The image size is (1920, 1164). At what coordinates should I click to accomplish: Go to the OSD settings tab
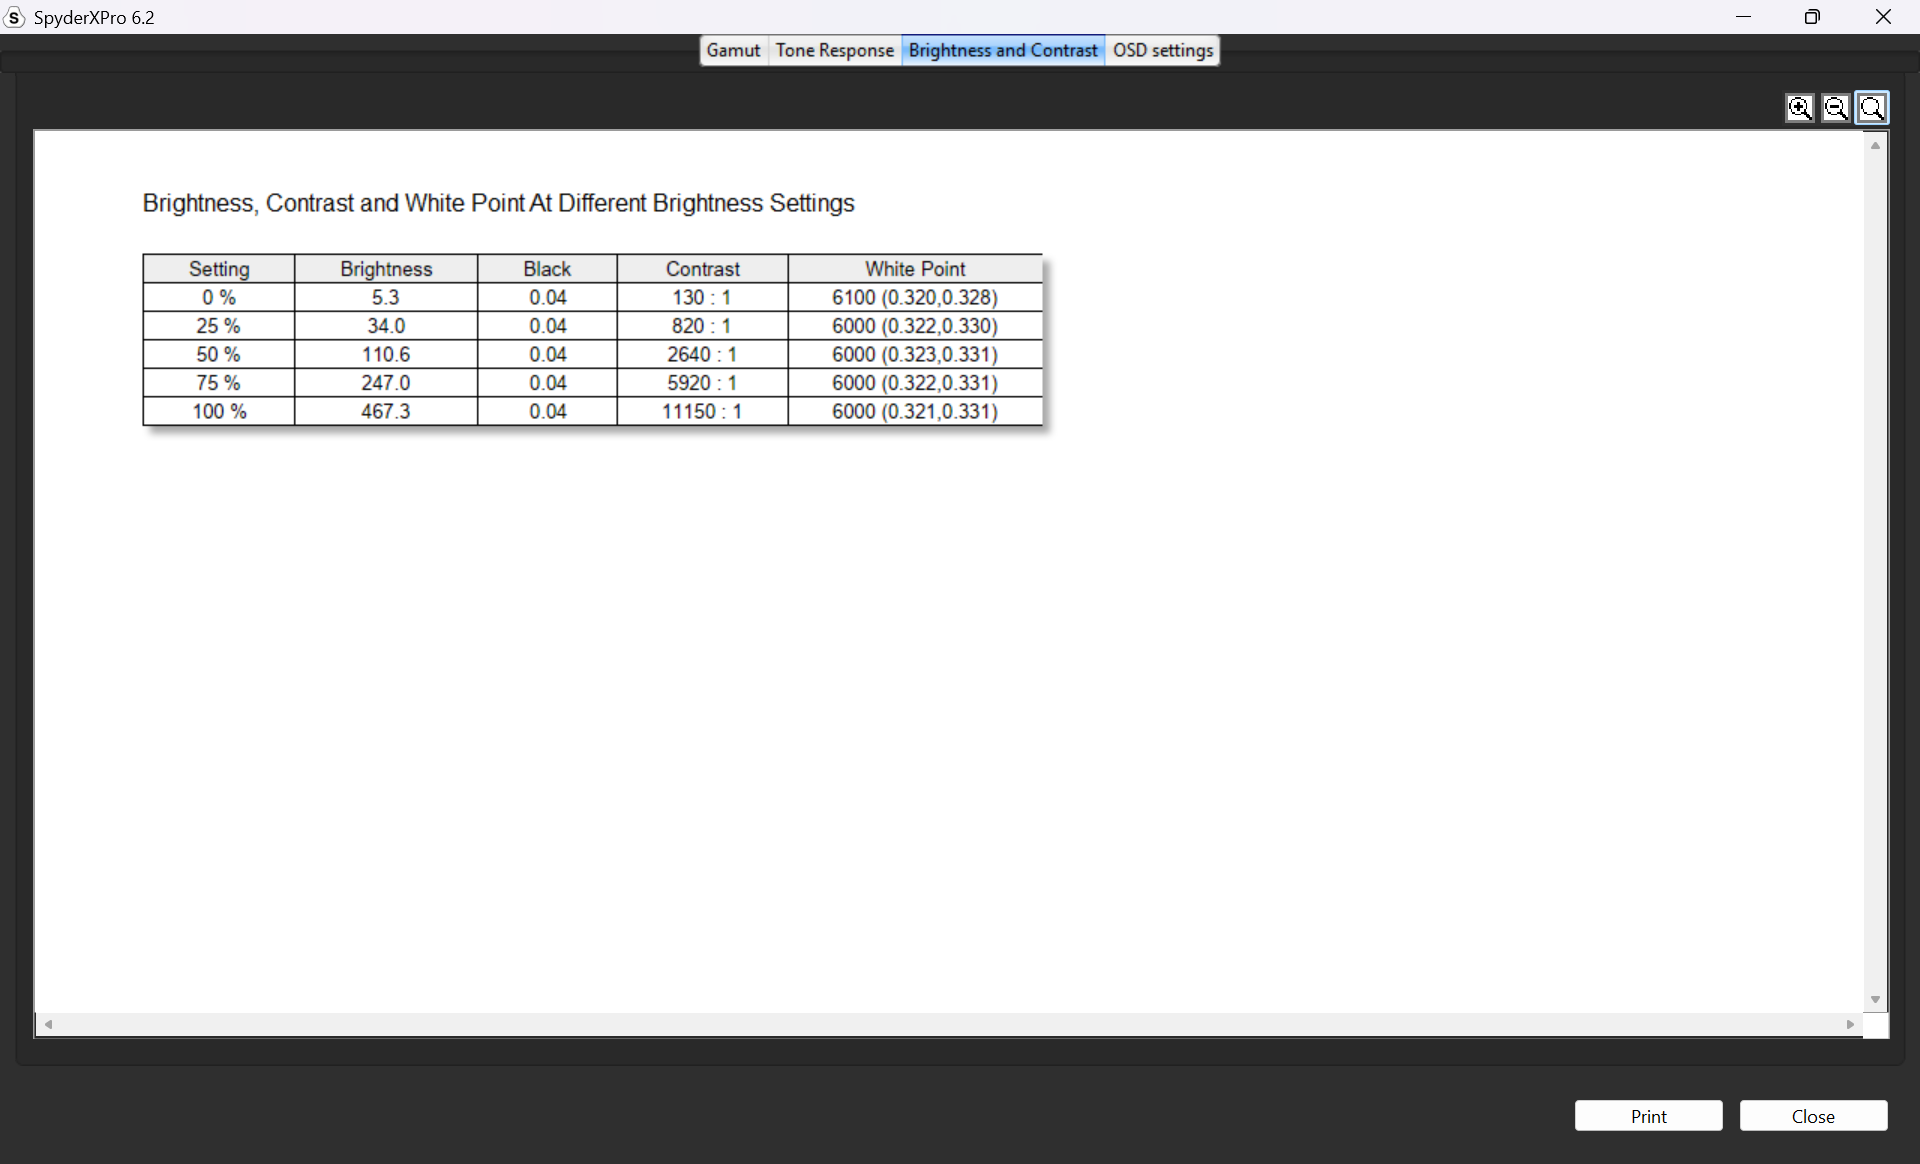coord(1162,50)
